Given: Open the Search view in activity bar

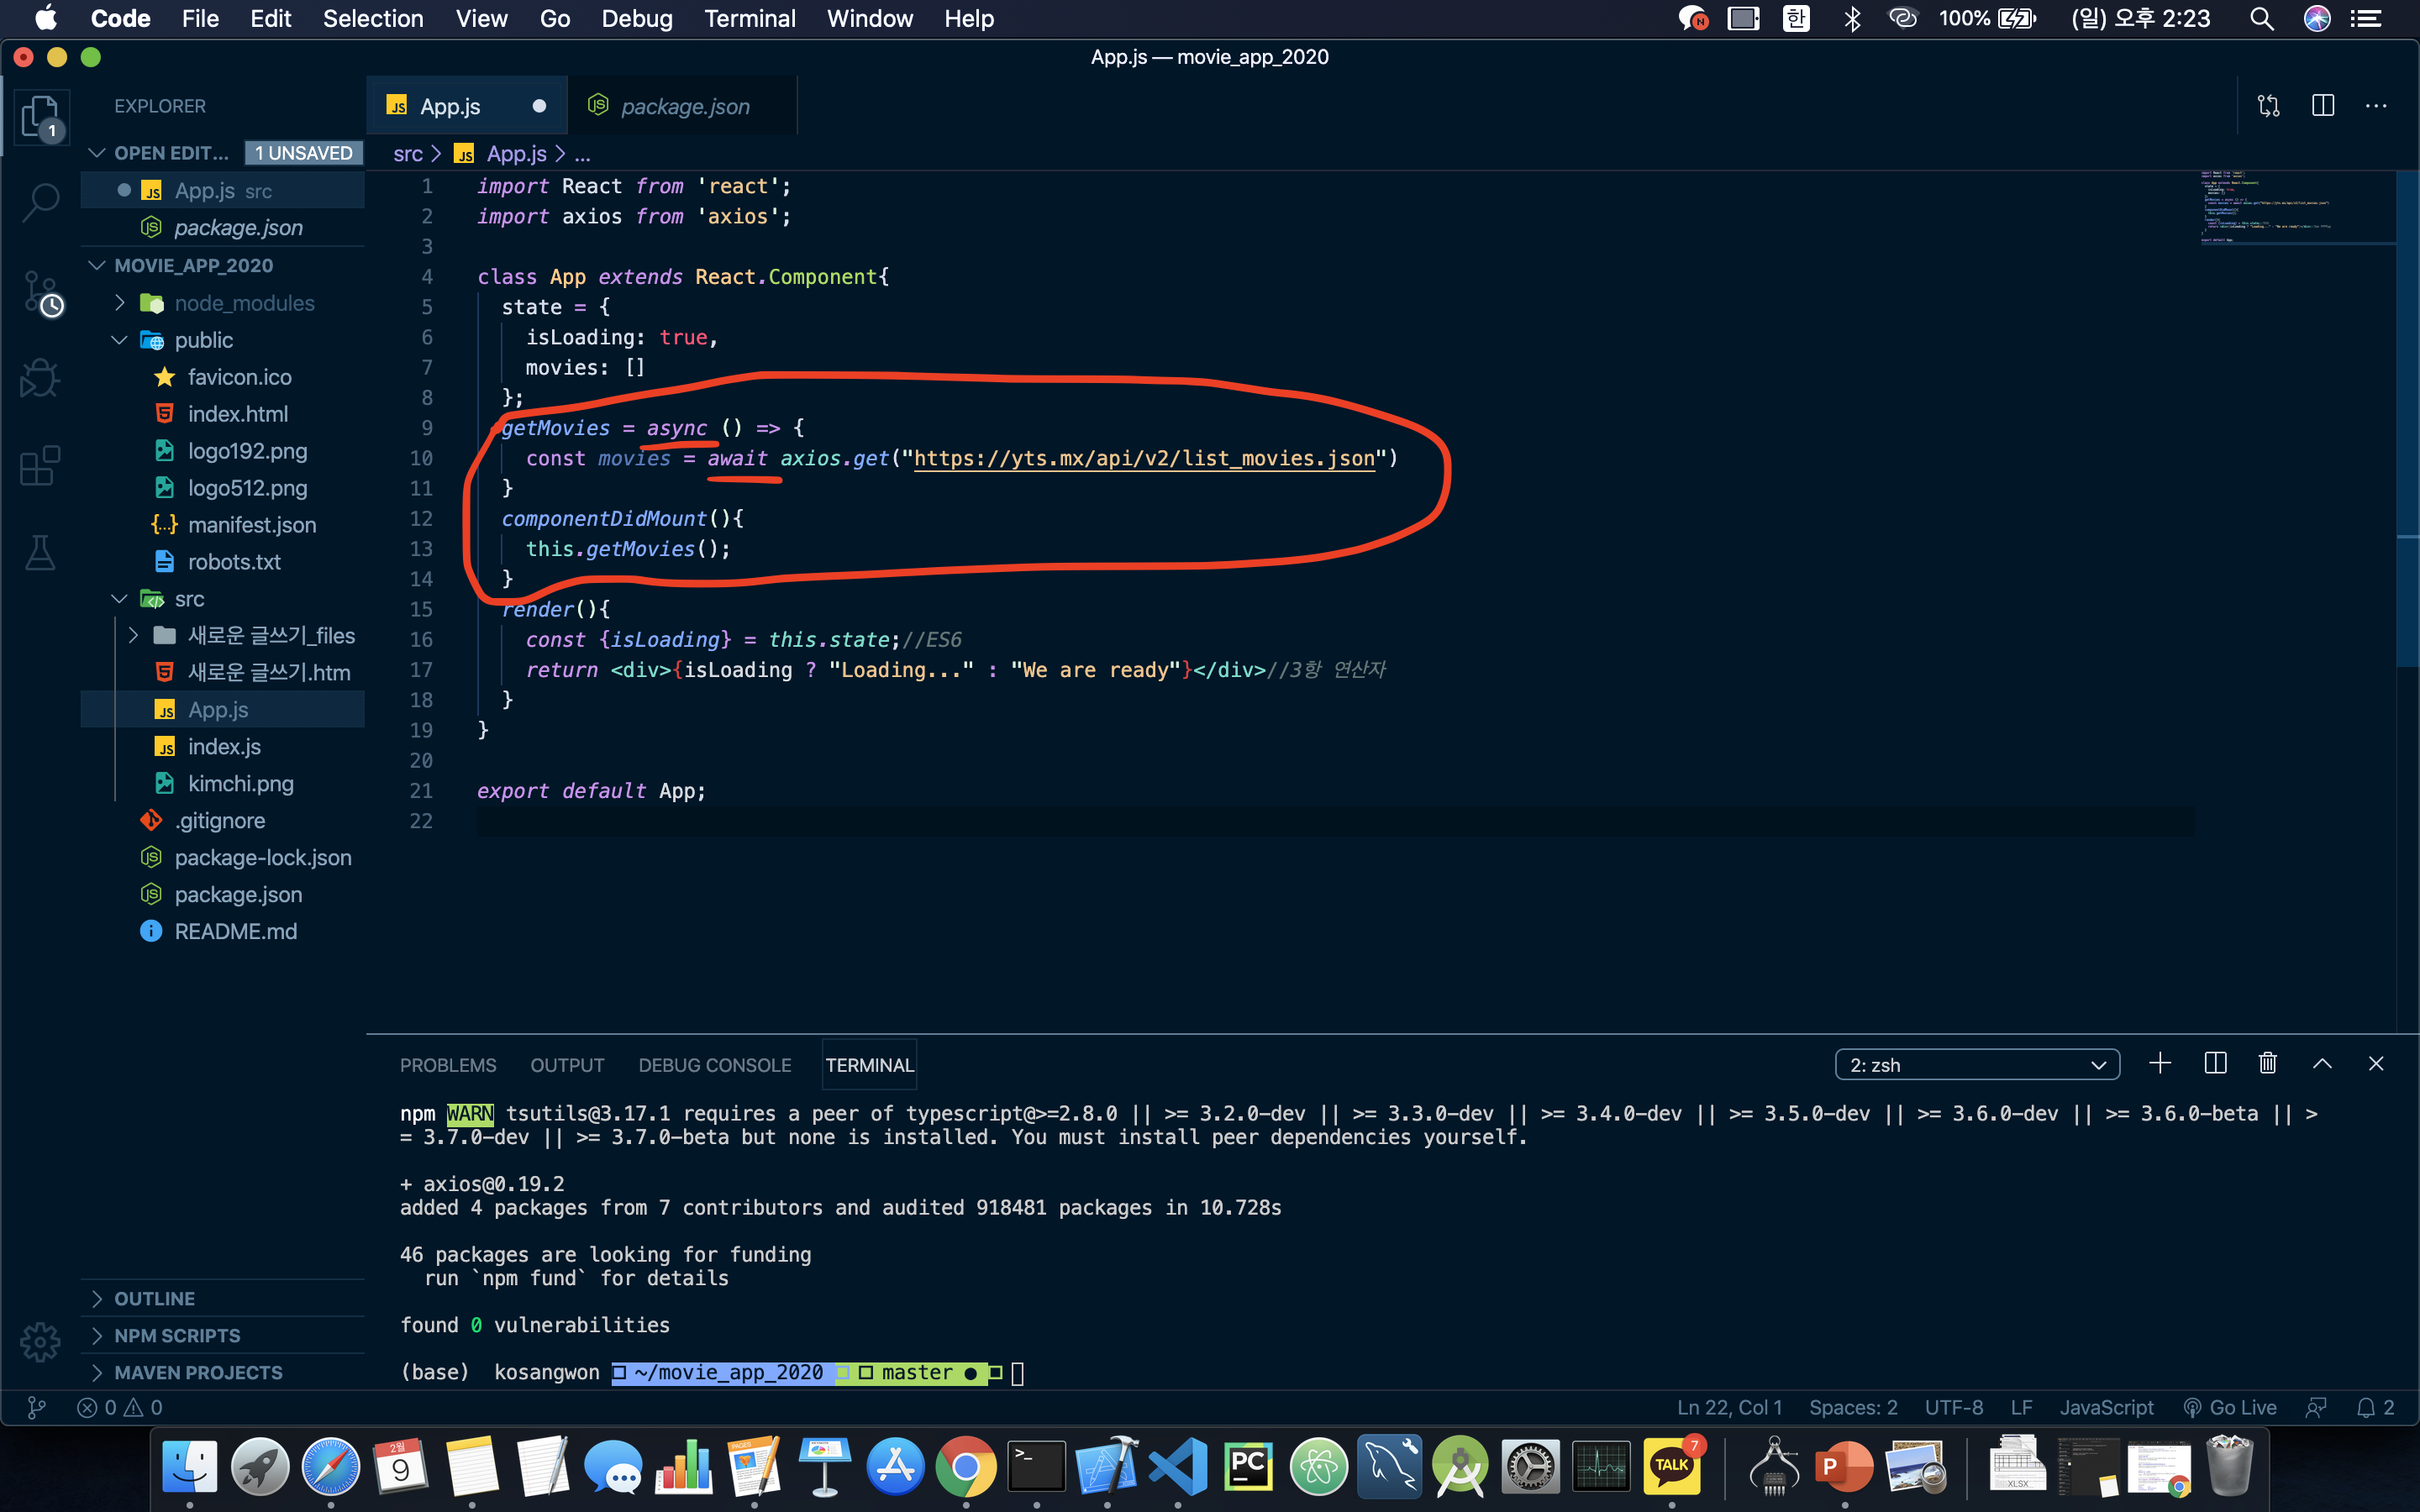Looking at the screenshot, I should [x=40, y=202].
